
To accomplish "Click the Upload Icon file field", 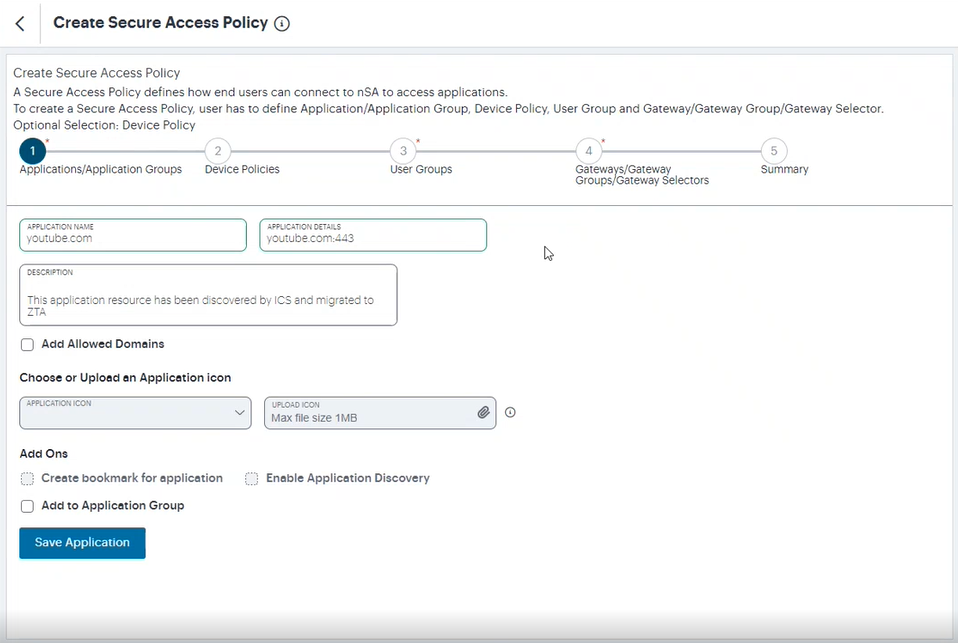I will coord(370,412).
